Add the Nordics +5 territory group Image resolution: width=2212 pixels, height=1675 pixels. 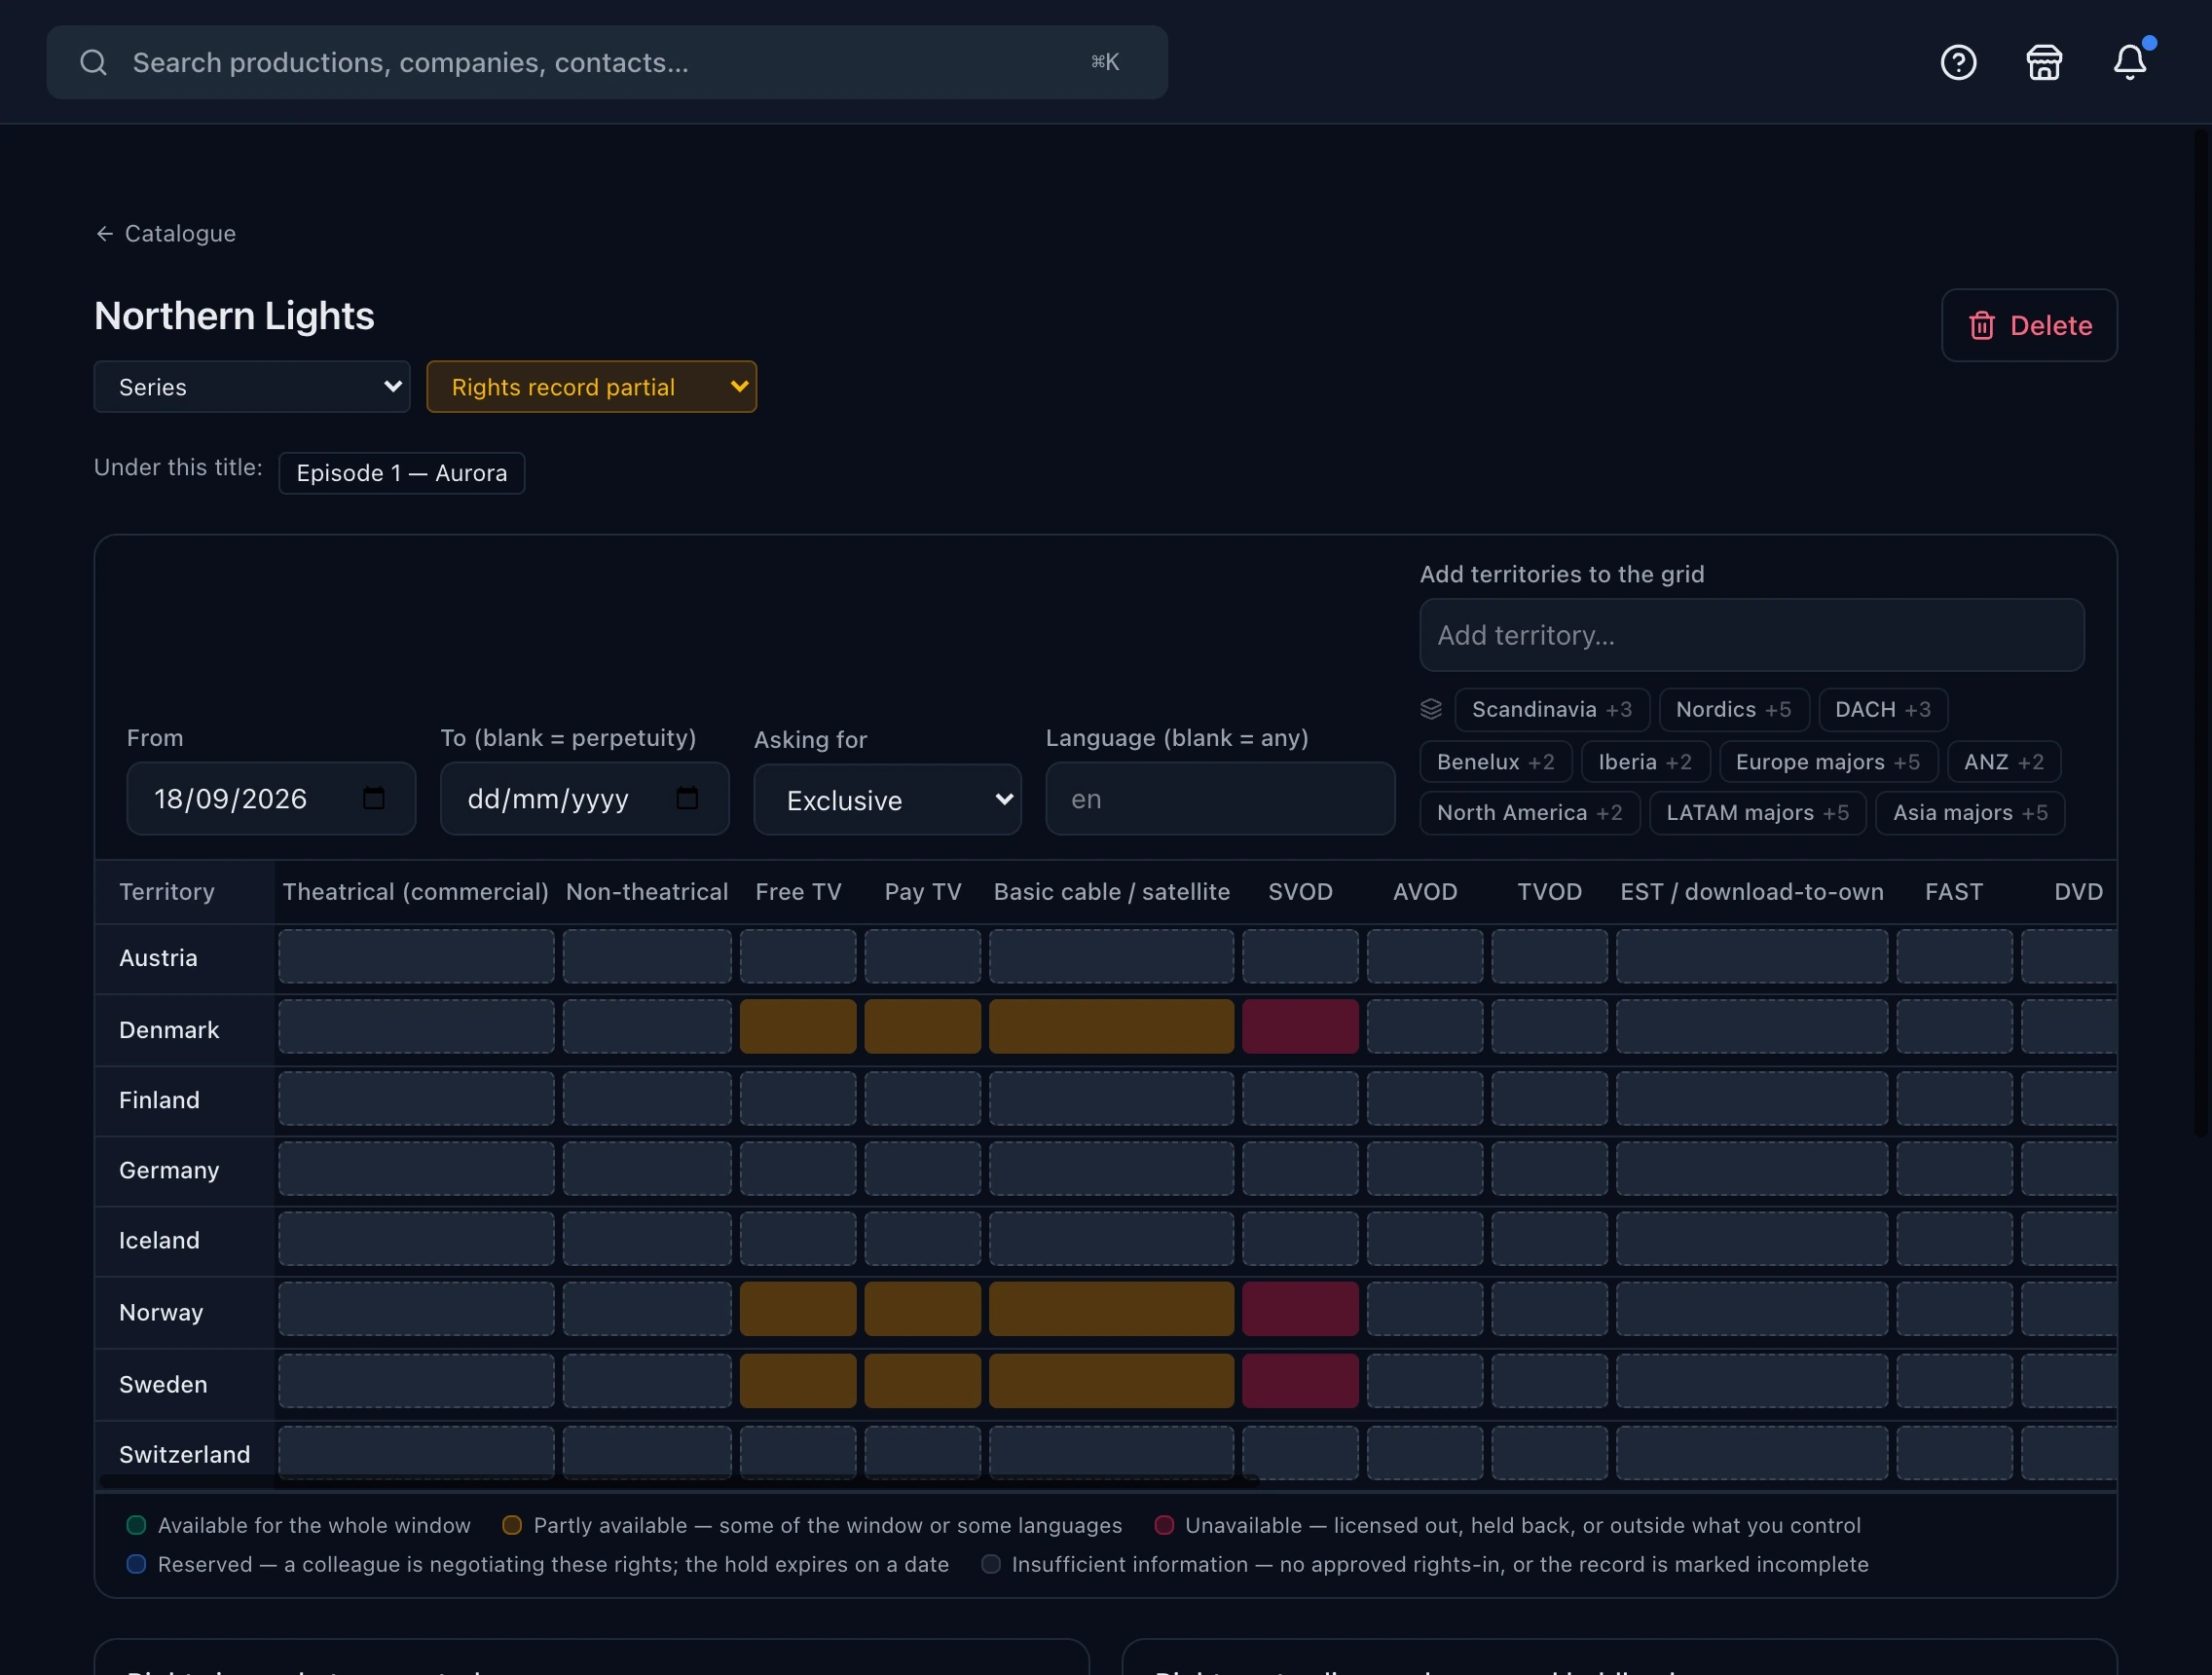pos(1734,709)
